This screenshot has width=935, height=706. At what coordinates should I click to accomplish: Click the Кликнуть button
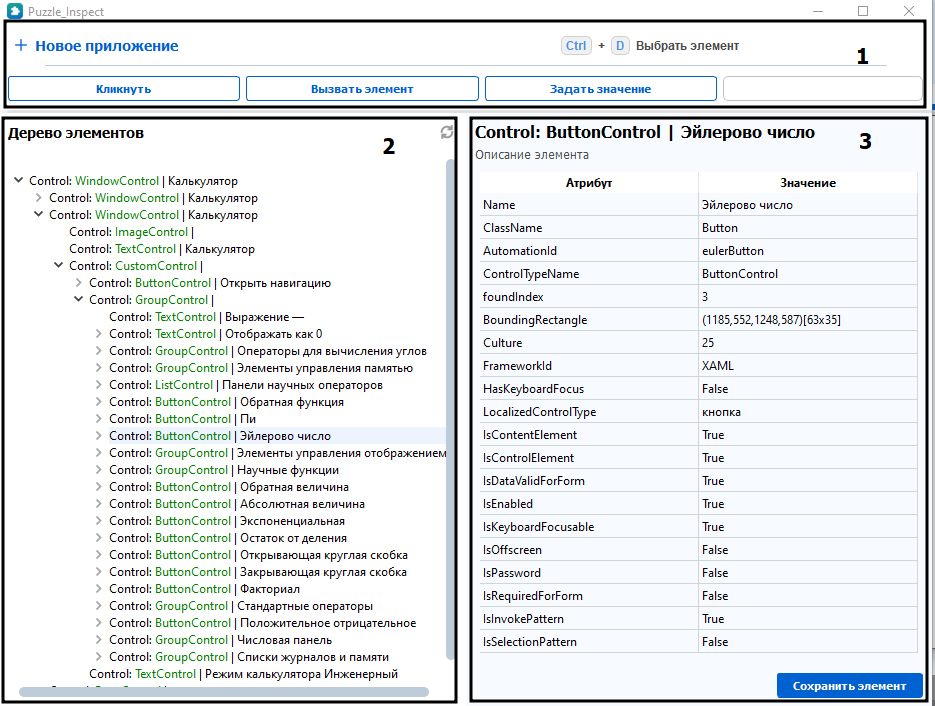pos(124,89)
